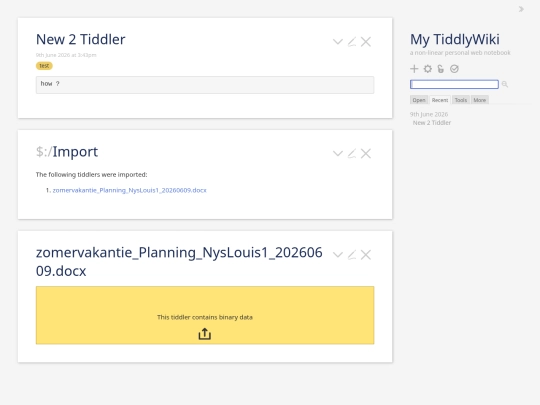Image resolution: width=540 pixels, height=405 pixels.
Task: Switch to the Tools tab
Action: point(461,100)
